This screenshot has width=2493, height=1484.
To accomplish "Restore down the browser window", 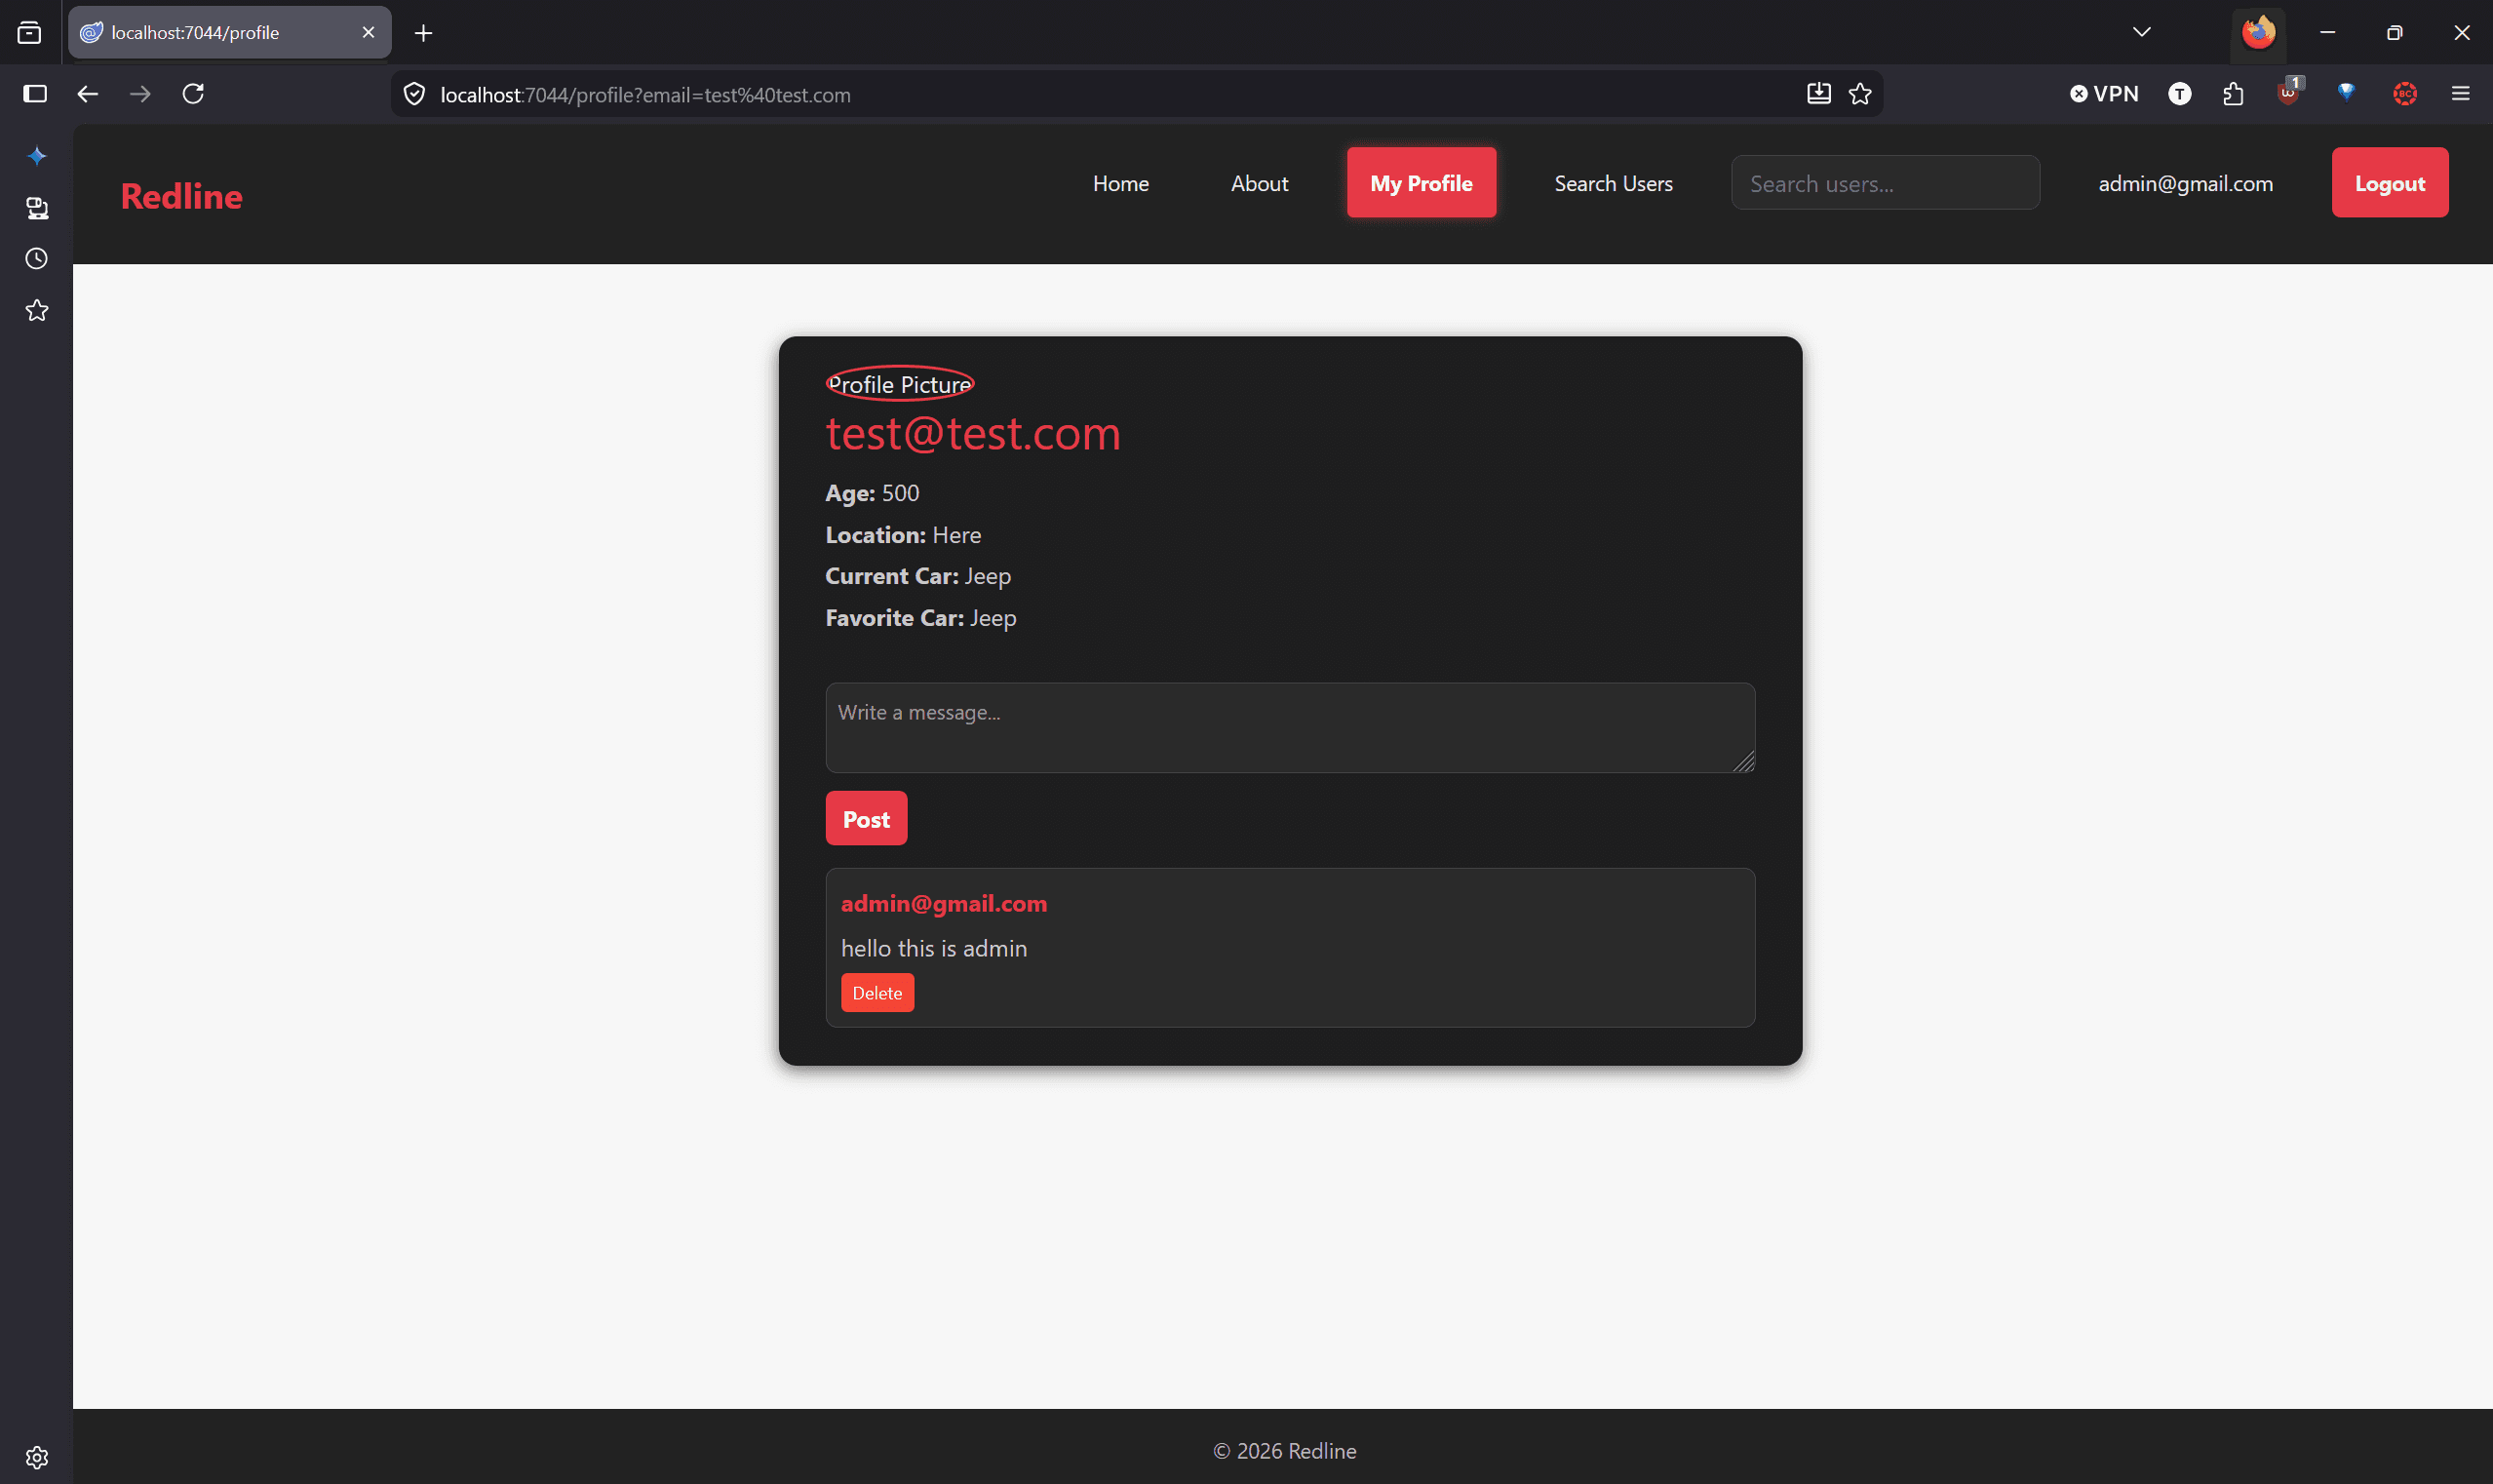I will point(2393,33).
